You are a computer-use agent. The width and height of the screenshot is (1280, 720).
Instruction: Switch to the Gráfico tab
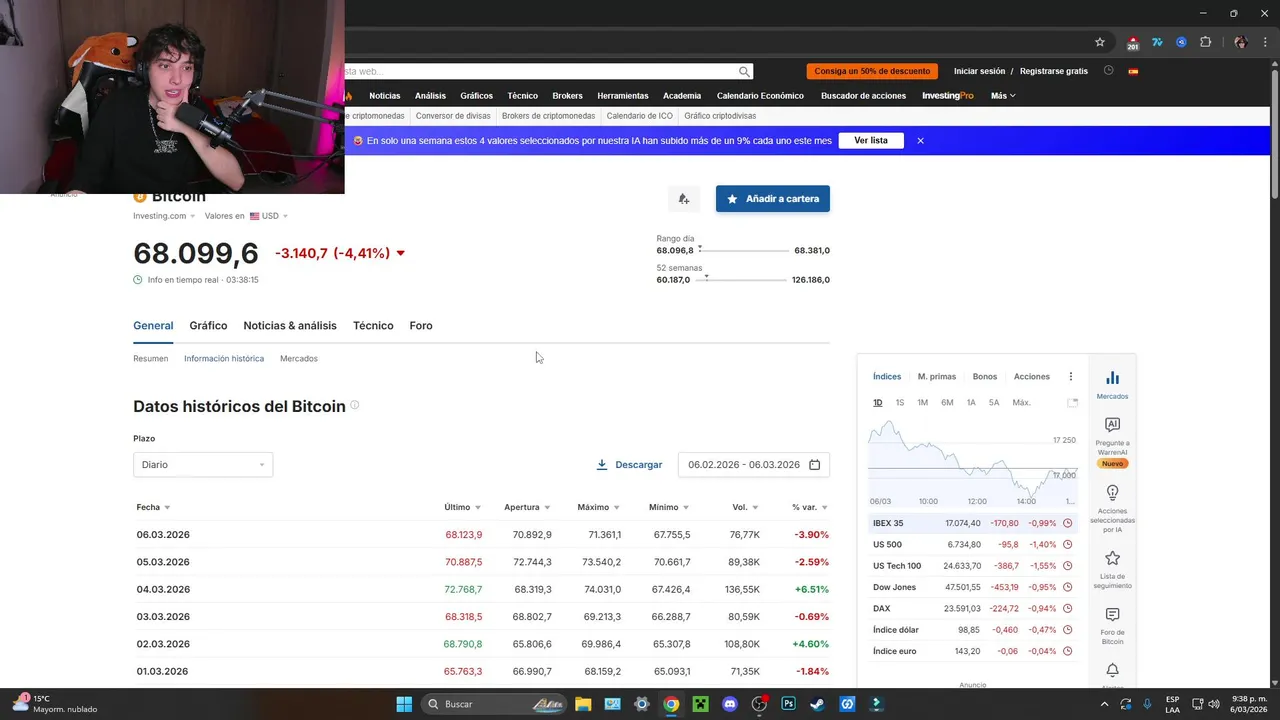[208, 325]
